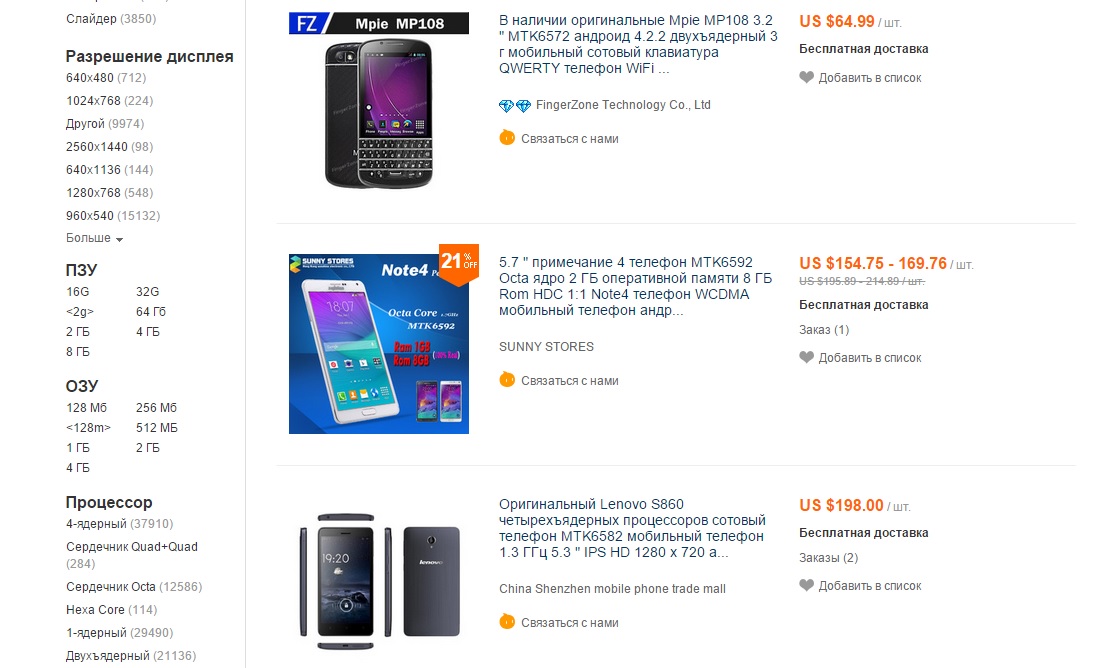Select 512 МБ RAM filter
Image resolution: width=1100 pixels, height=668 pixels.
[x=156, y=428]
